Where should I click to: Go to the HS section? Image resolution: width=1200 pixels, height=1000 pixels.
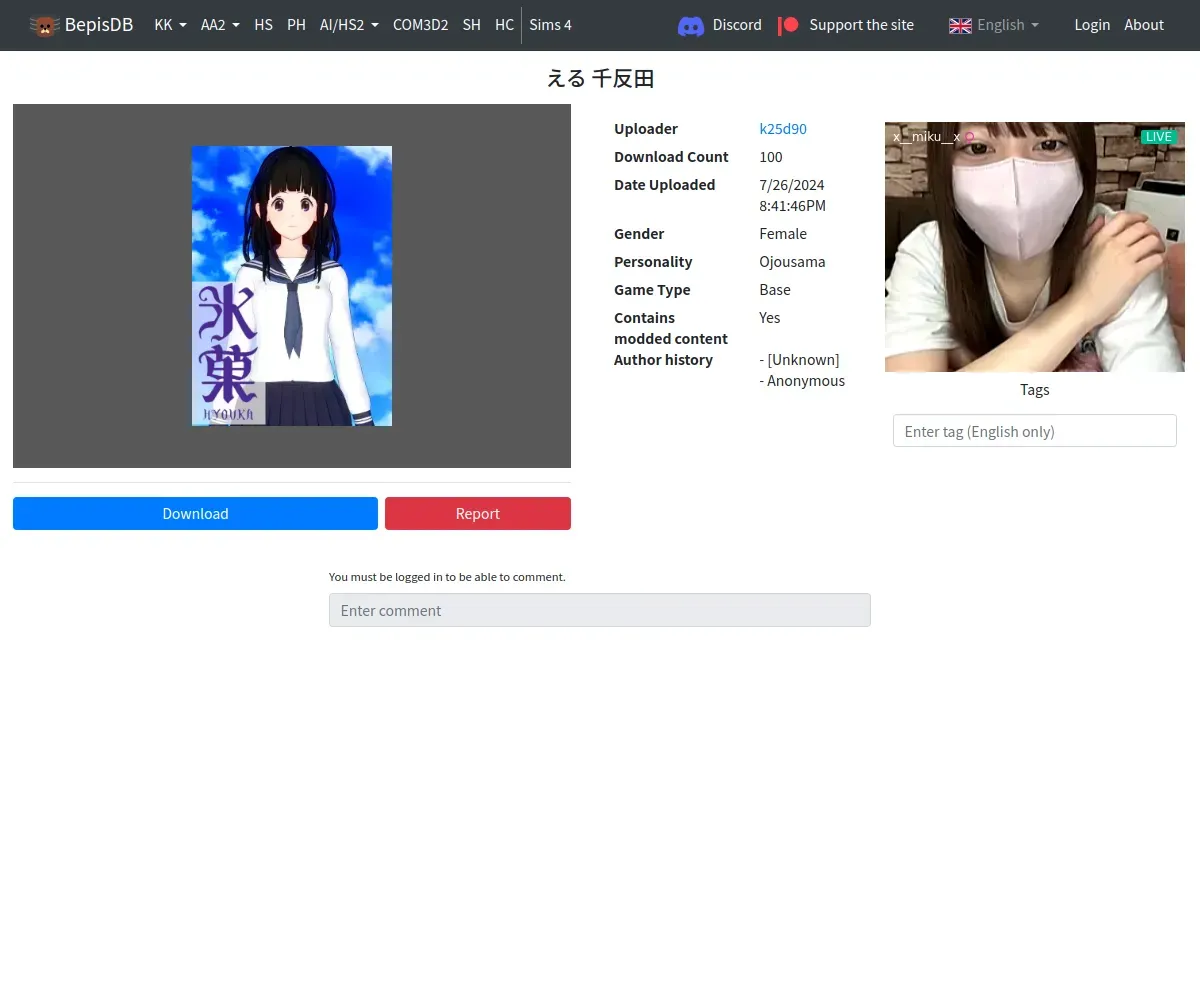[x=263, y=25]
